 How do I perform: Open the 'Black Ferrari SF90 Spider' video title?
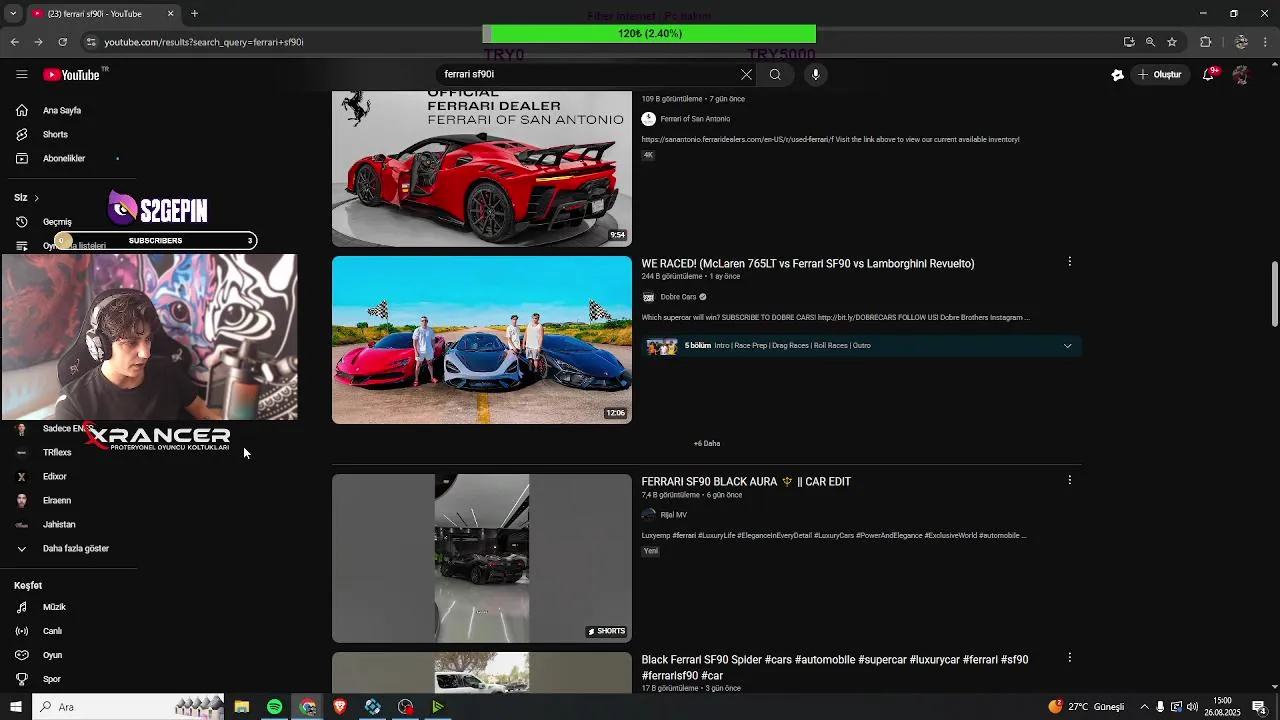[835, 667]
